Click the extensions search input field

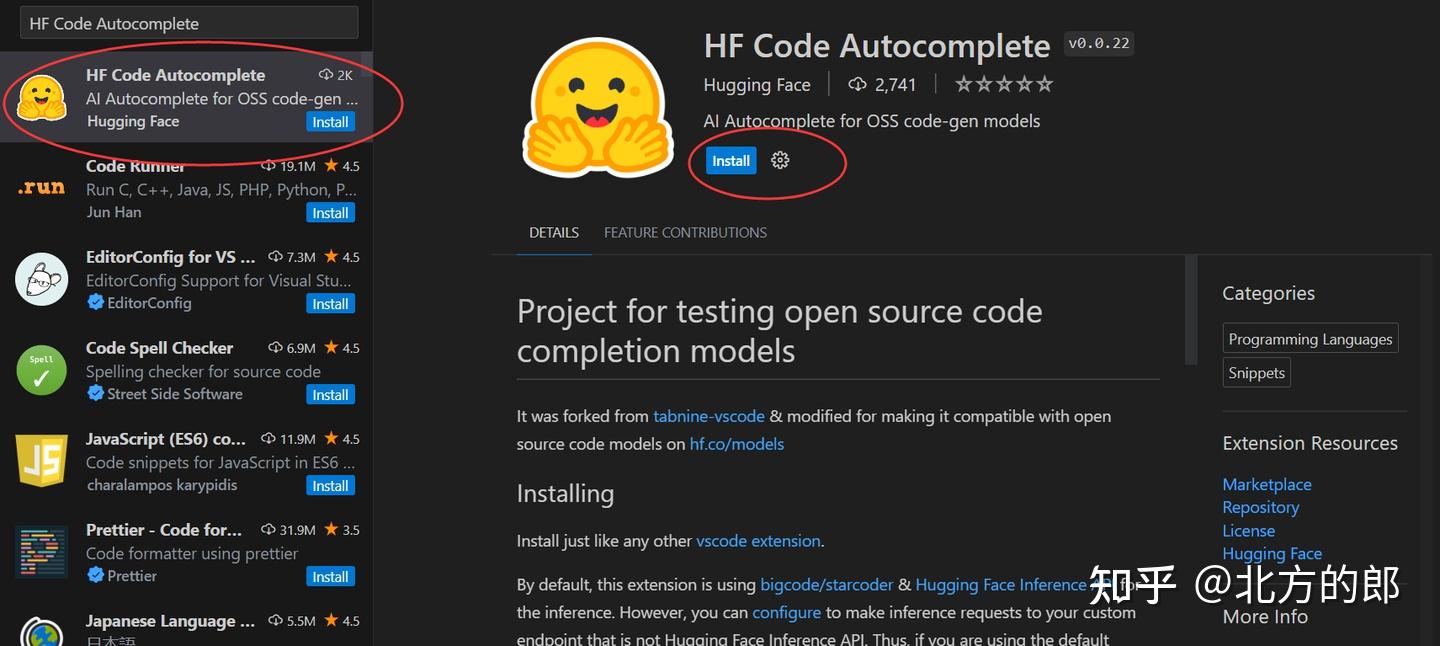click(x=189, y=23)
